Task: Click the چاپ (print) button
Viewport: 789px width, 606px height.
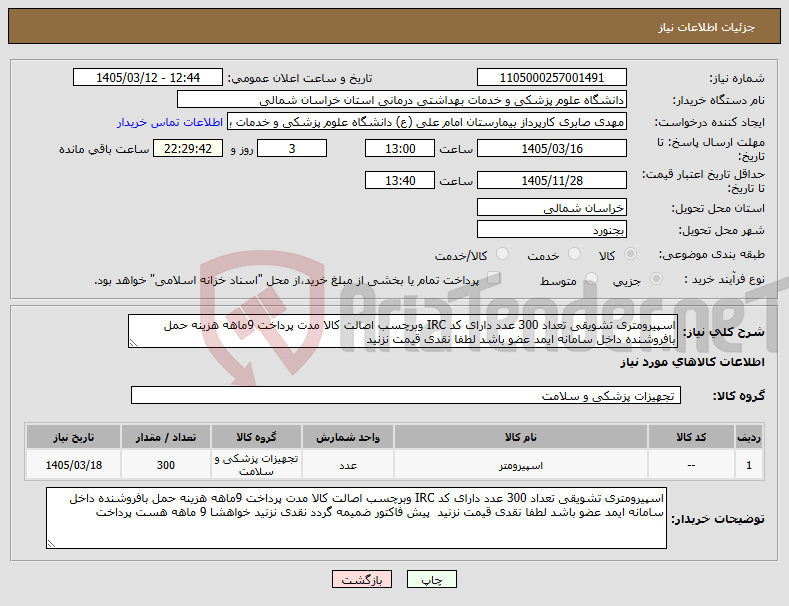Action: point(432,579)
